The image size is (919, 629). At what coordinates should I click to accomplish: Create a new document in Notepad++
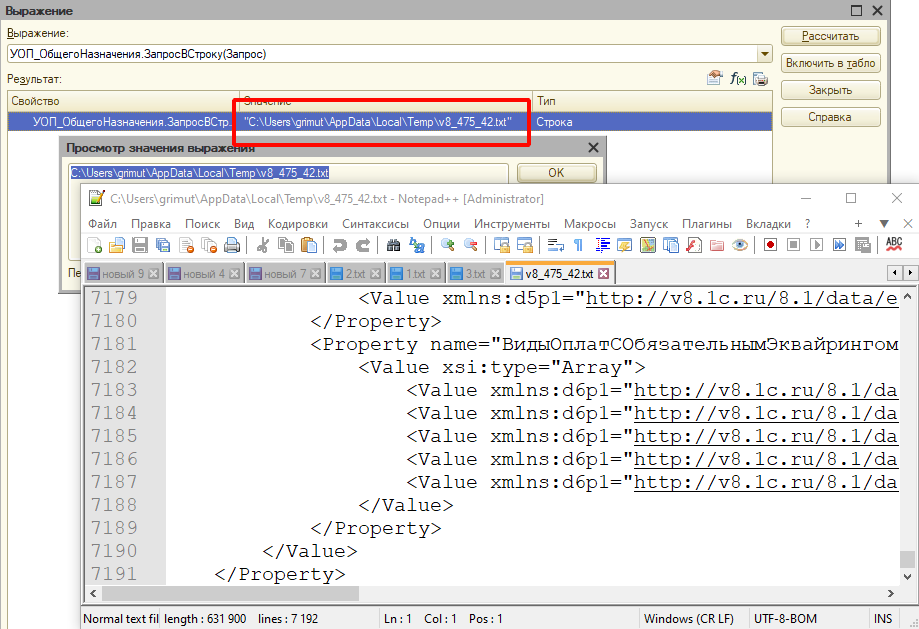94,244
